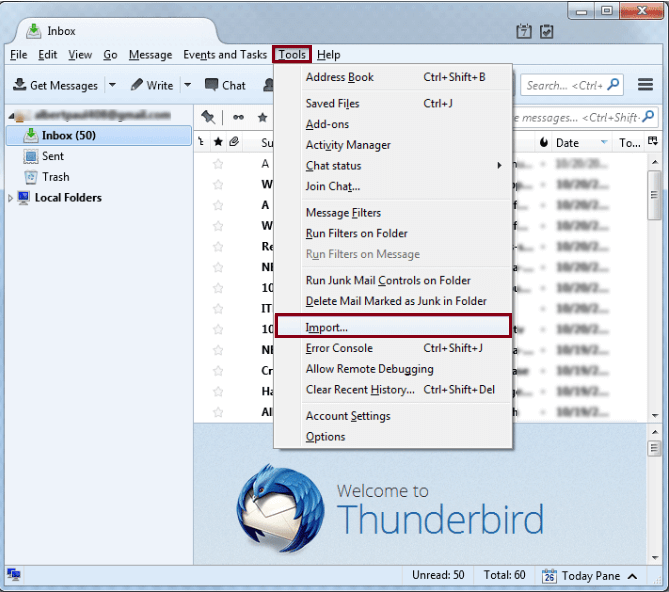Select Delete Mail Marked as Junk in Folder

393,301
